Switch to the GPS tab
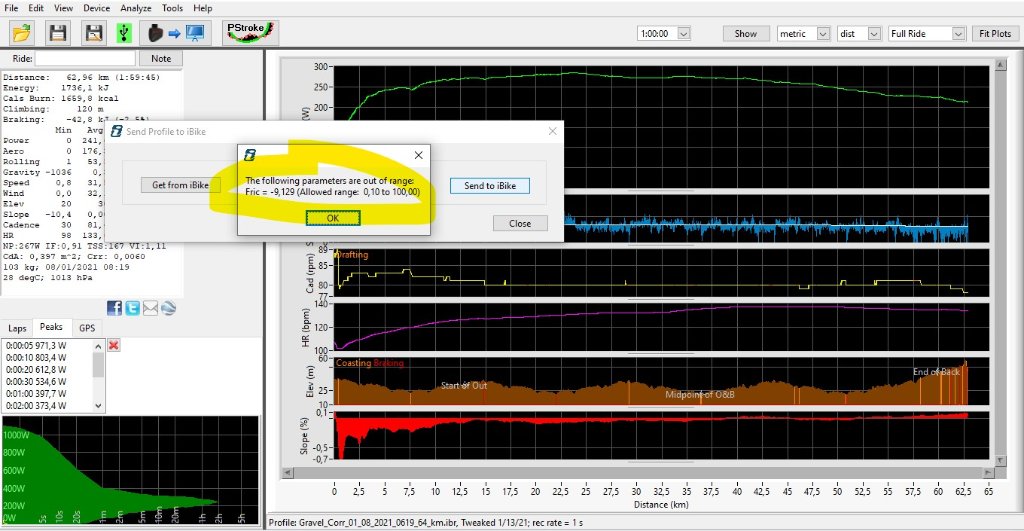Image resolution: width=1024 pixels, height=531 pixels. pyautogui.click(x=87, y=328)
